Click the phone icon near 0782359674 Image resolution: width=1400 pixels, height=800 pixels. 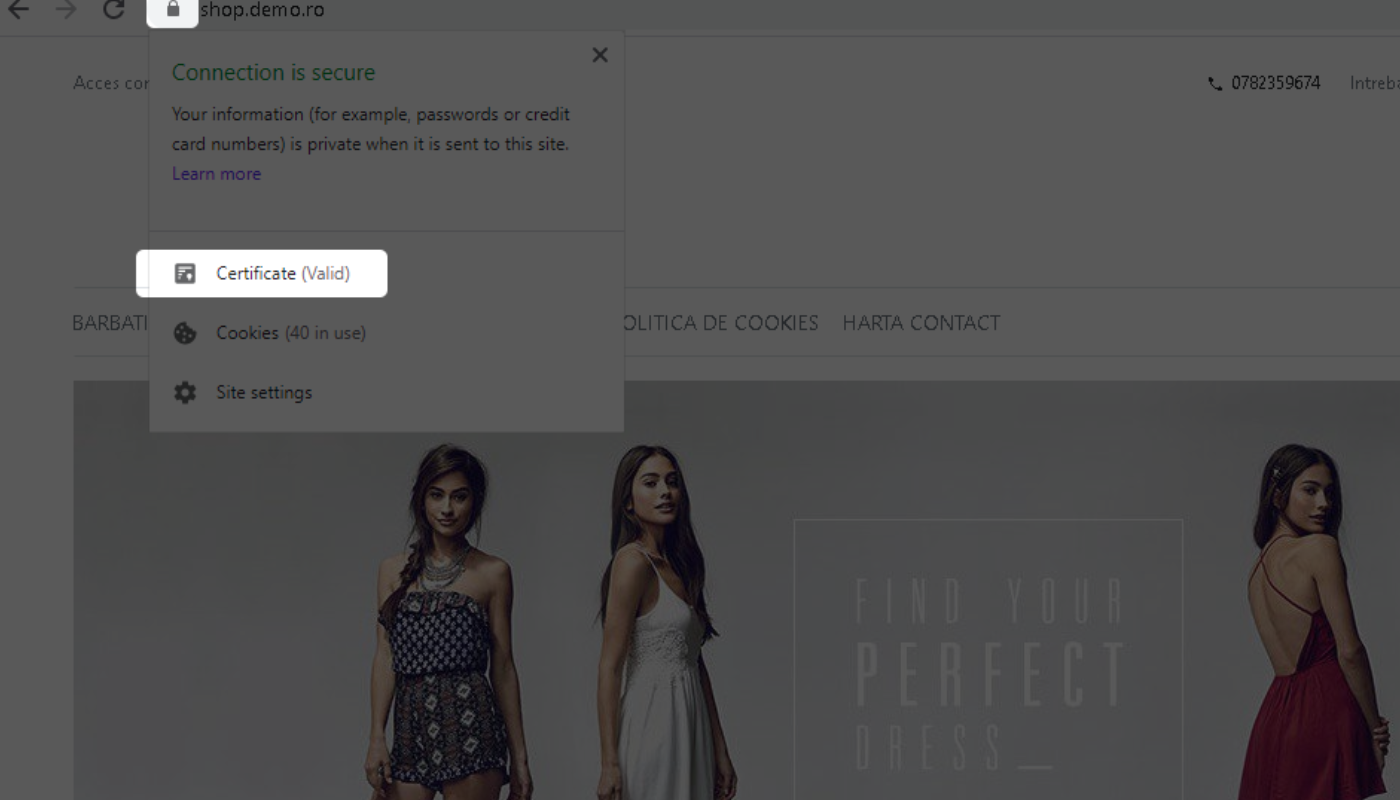coord(1215,84)
